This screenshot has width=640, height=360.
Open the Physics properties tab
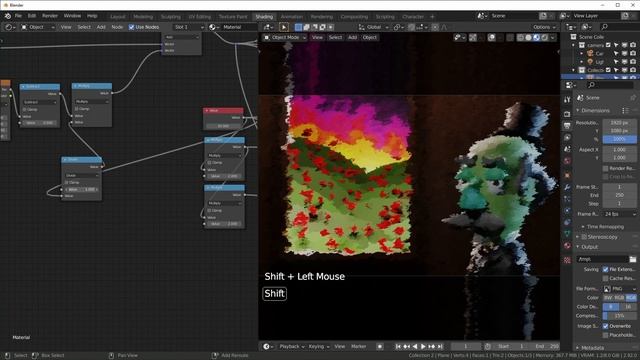click(567, 211)
